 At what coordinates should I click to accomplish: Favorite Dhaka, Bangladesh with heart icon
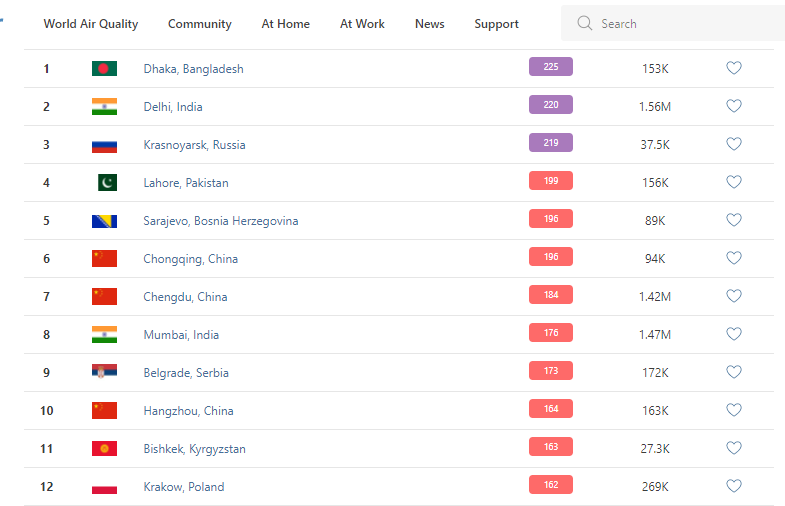coord(733,68)
